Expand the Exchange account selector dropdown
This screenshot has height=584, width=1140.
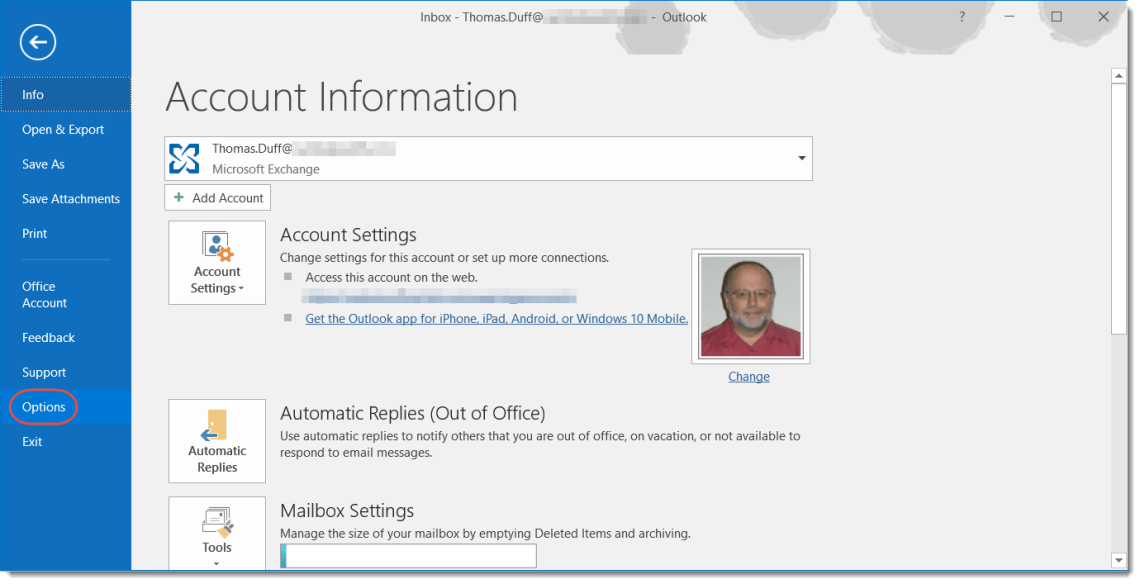(801, 157)
